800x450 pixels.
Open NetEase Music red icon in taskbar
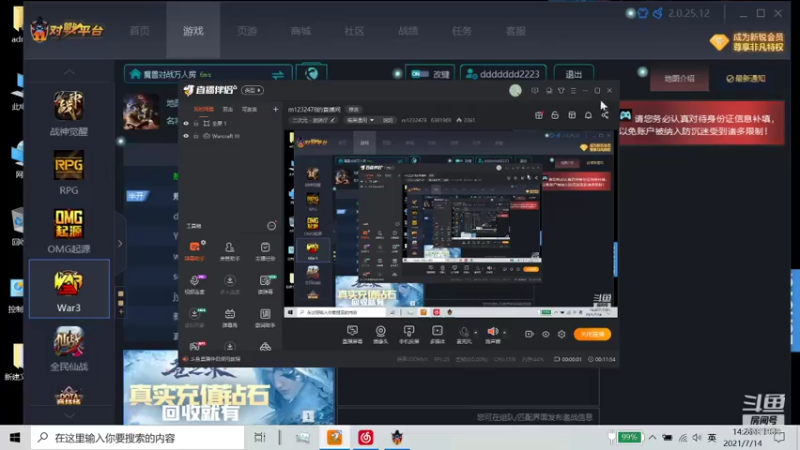coord(366,437)
